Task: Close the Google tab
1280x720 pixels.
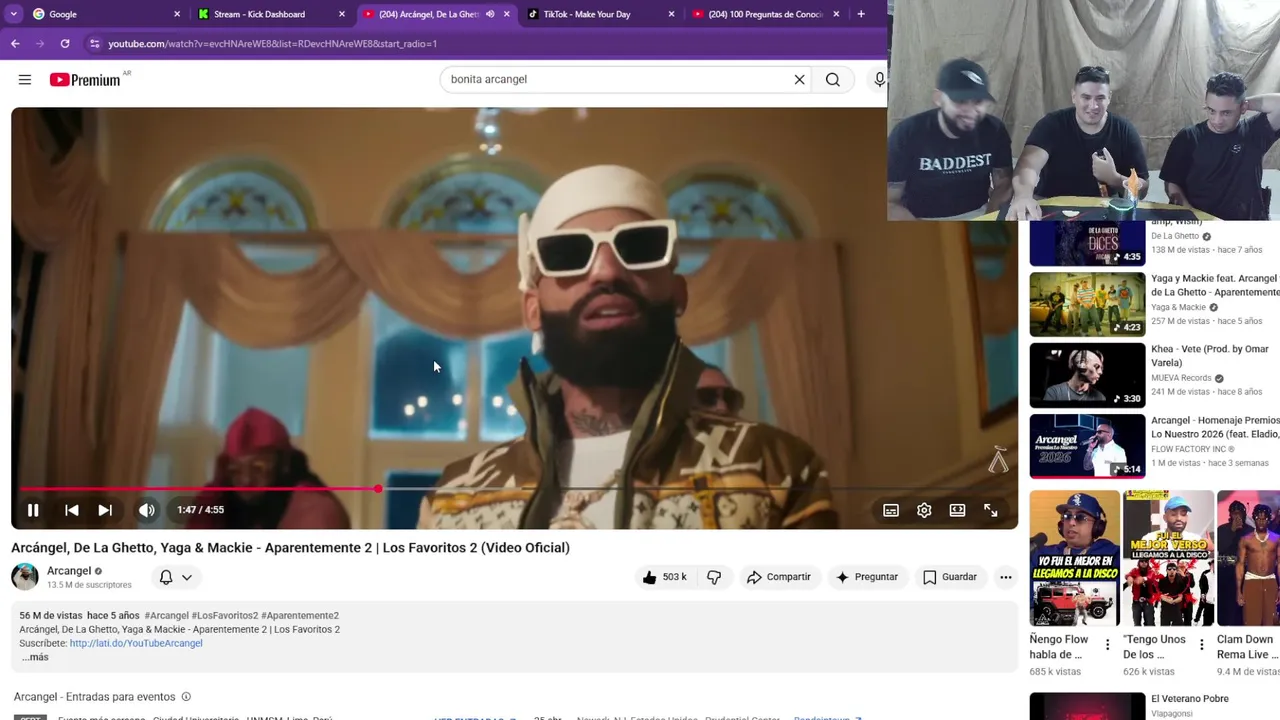Action: pos(177,14)
